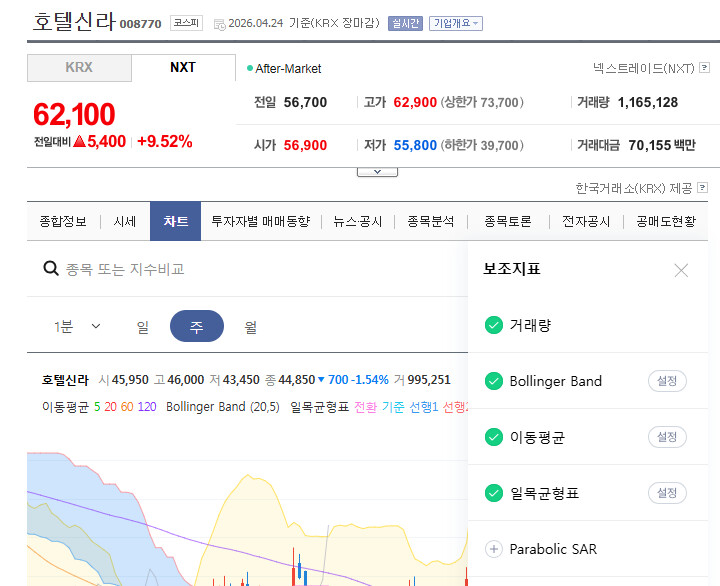Click the NXT help question mark icon
Image resolution: width=720 pixels, height=586 pixels.
click(704, 68)
